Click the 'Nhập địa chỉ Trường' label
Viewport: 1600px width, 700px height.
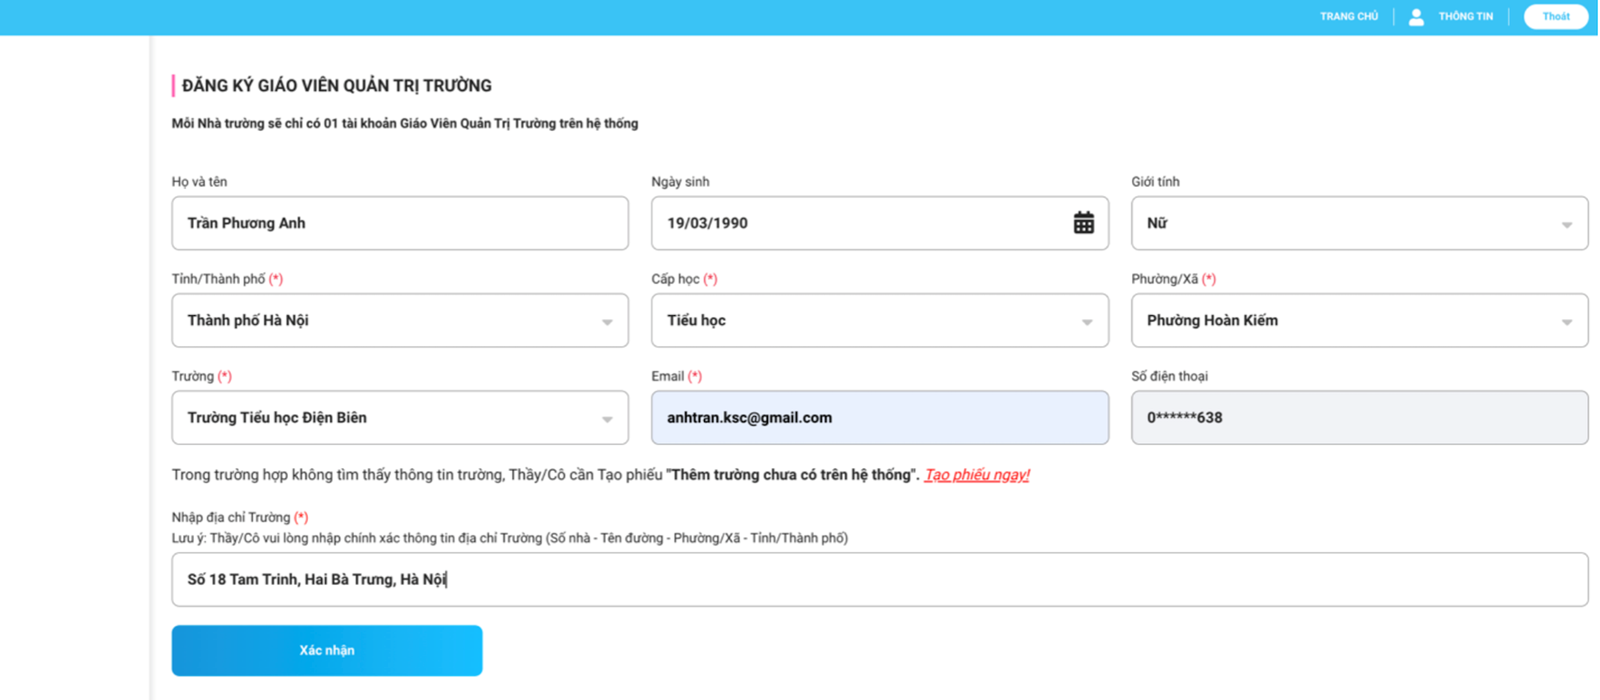pyautogui.click(x=231, y=517)
